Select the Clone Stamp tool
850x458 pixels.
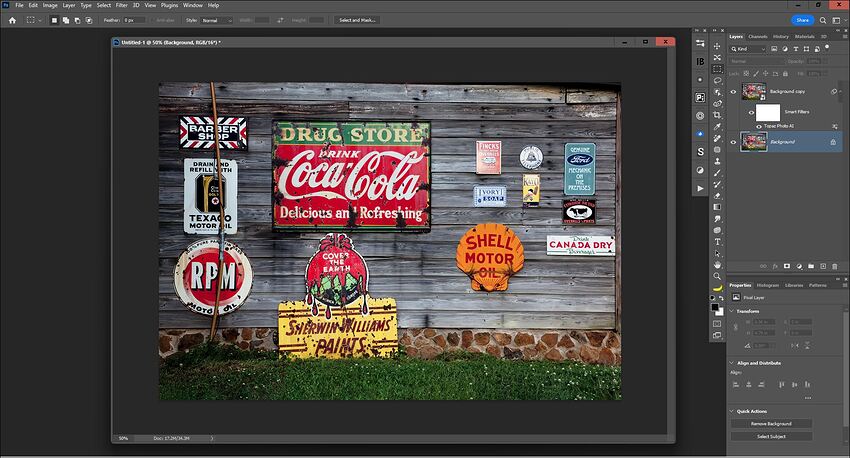717,161
